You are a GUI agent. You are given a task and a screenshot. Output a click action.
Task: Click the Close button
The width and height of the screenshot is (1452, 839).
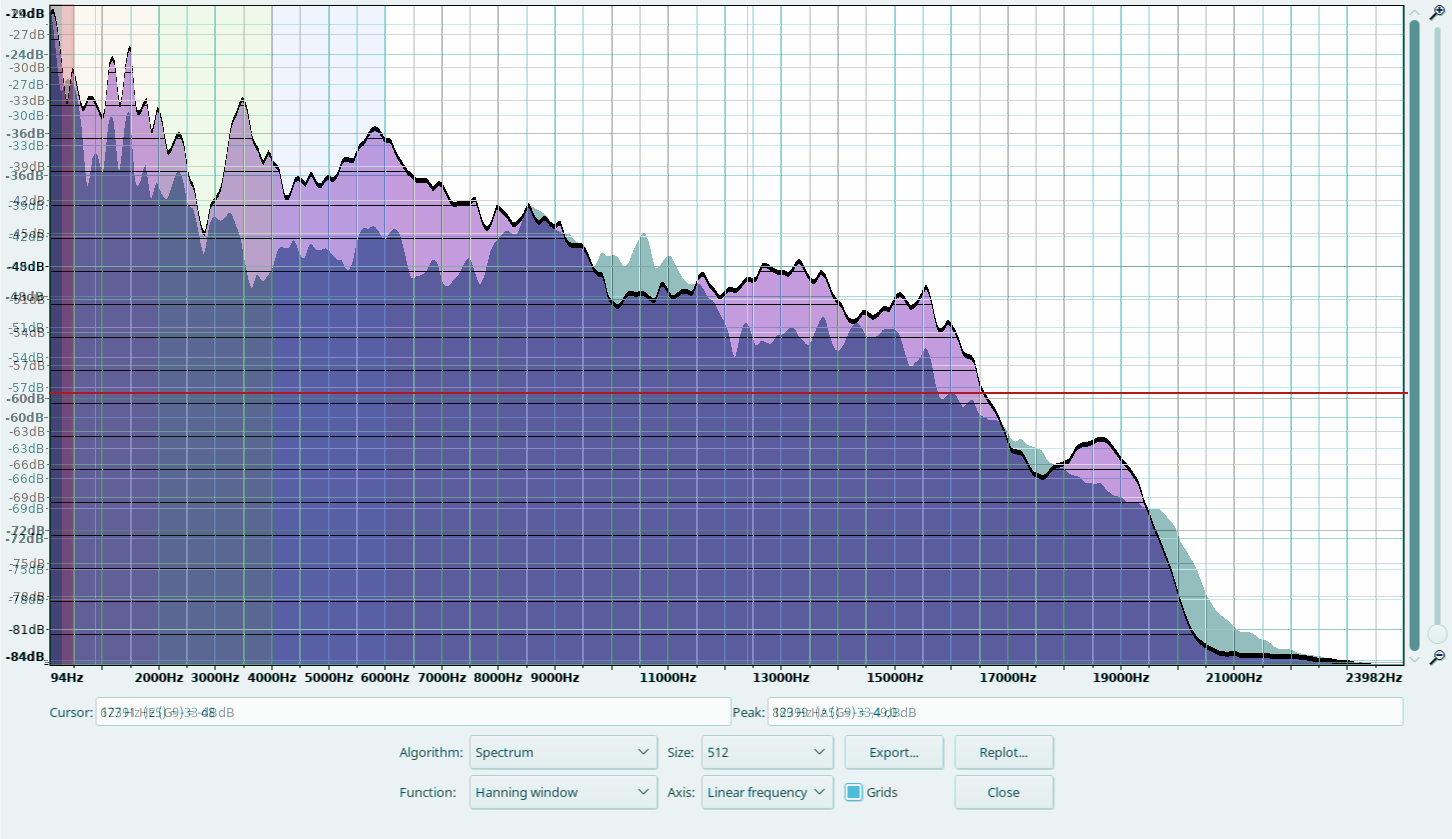(x=1003, y=792)
